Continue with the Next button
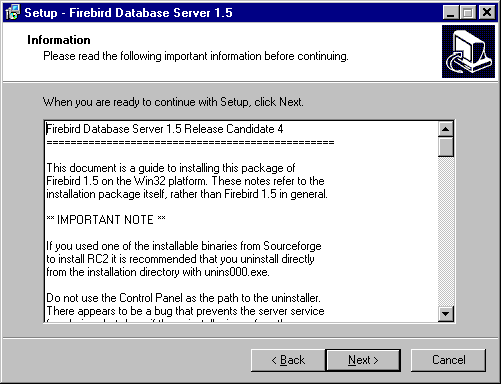Viewport: 501px width, 384px height. coord(363,360)
